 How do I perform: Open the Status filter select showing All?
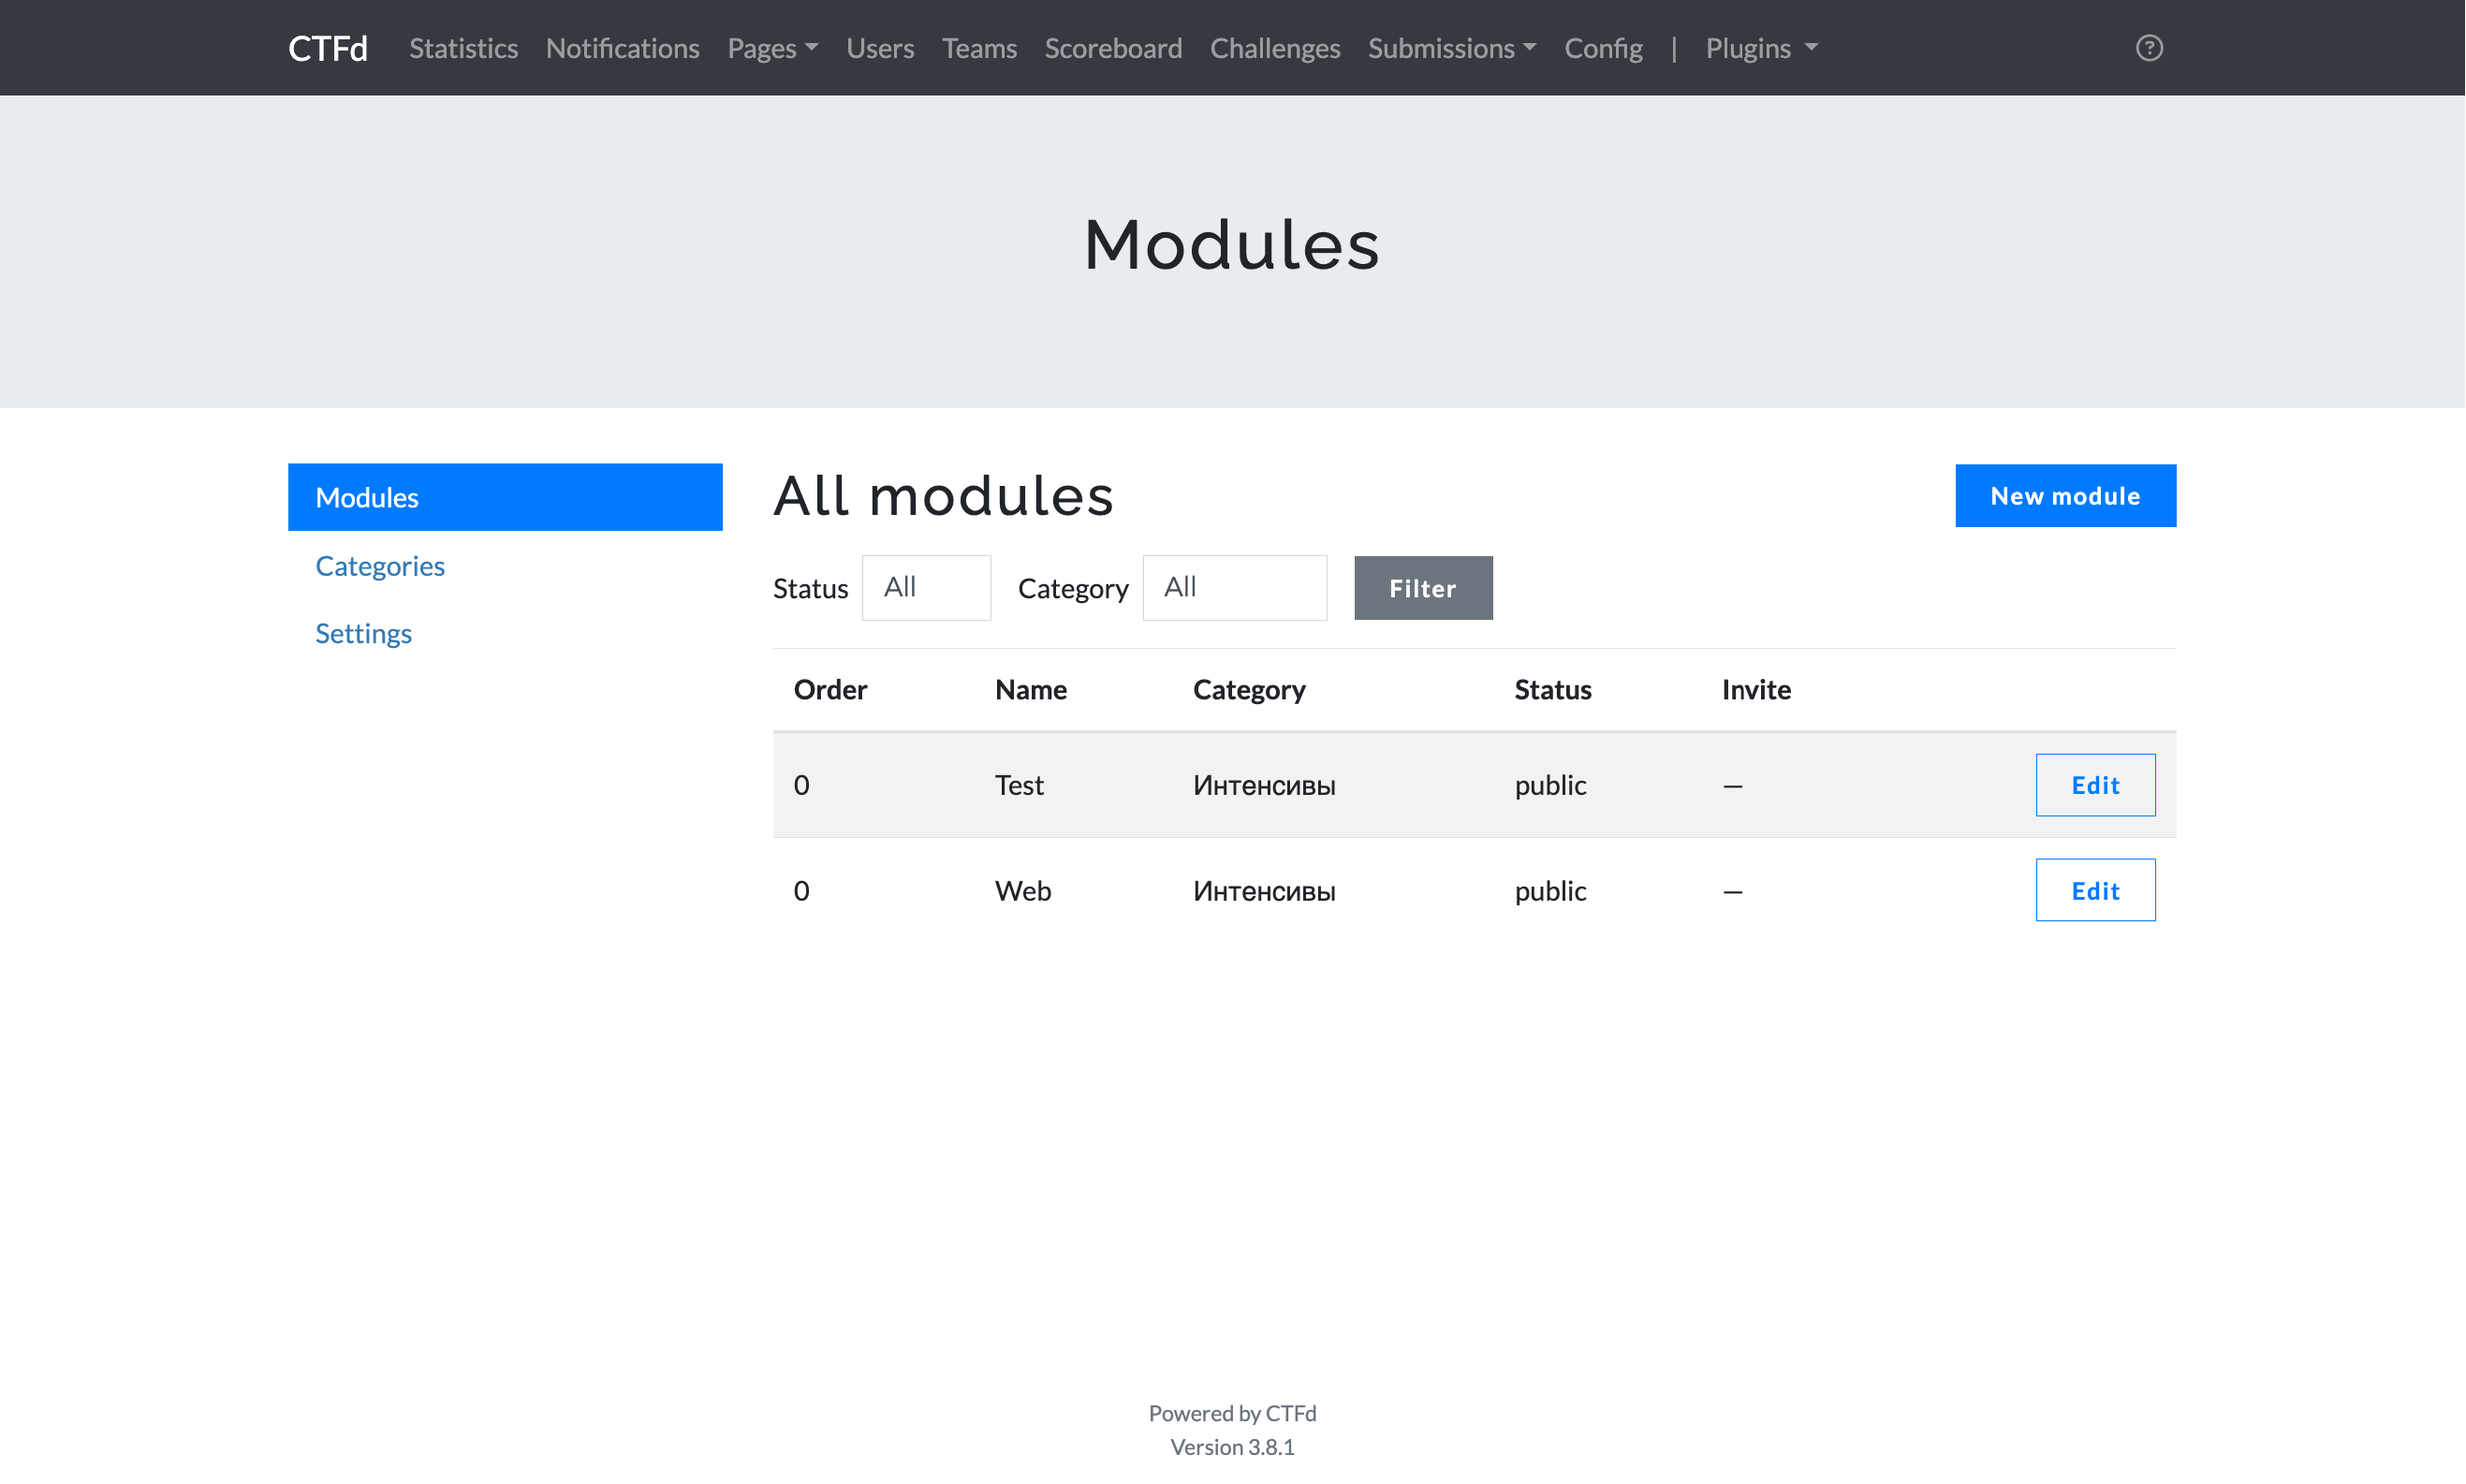pos(925,588)
